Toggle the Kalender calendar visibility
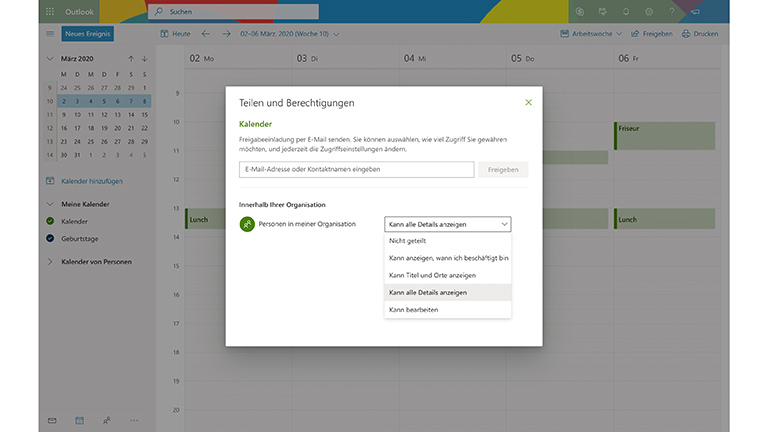 click(x=51, y=221)
